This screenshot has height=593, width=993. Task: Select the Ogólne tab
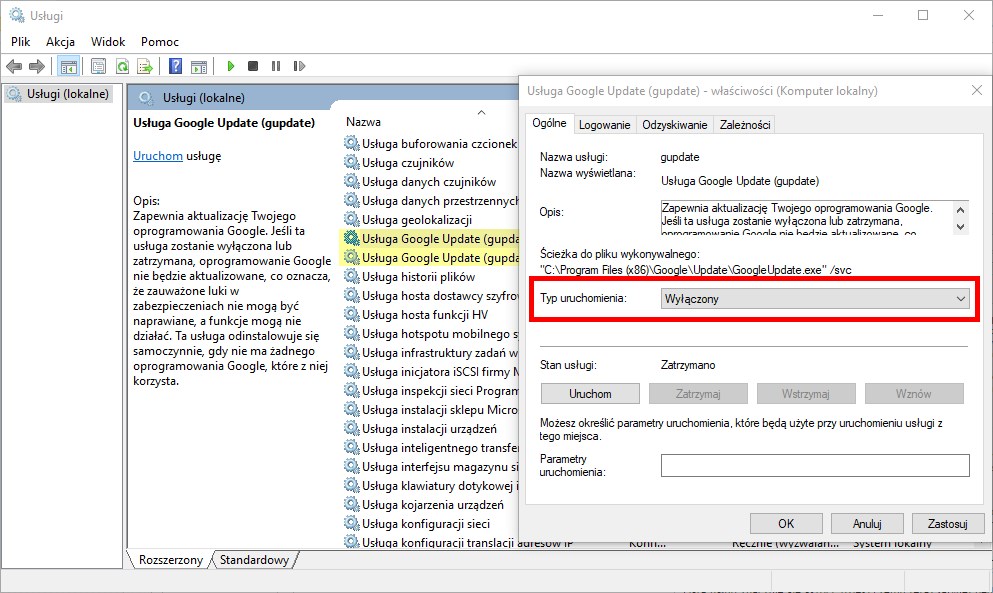click(x=549, y=123)
